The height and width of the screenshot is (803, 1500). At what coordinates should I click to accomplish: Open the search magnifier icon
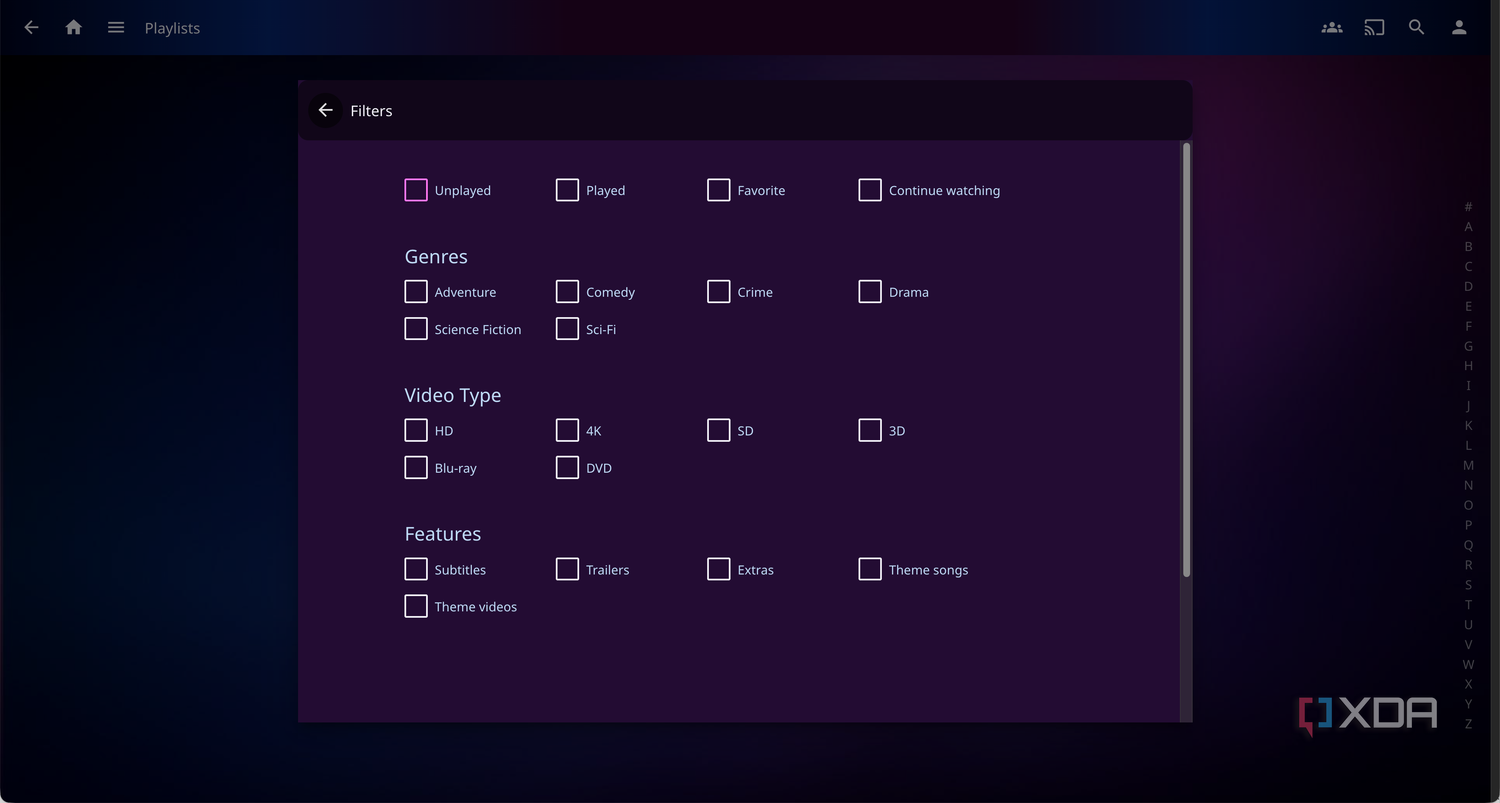[1416, 28]
